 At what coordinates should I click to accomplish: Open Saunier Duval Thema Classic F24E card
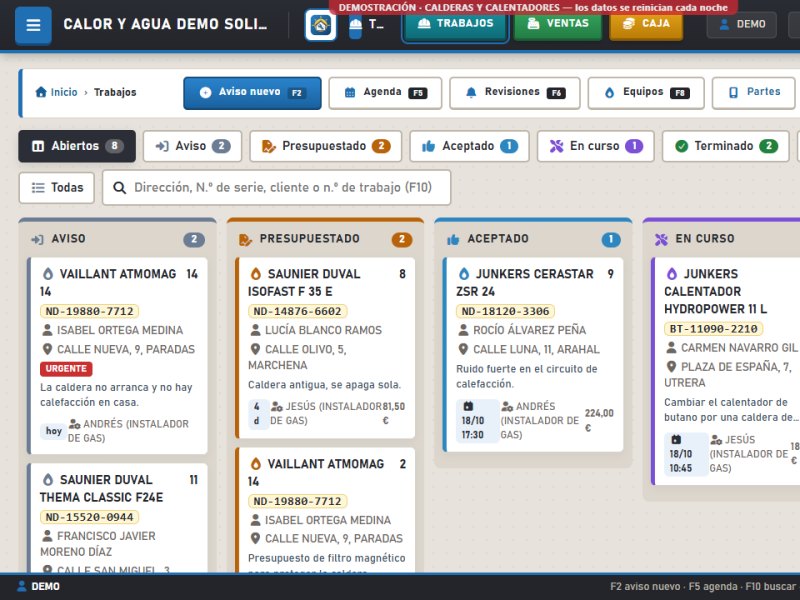(x=118, y=517)
